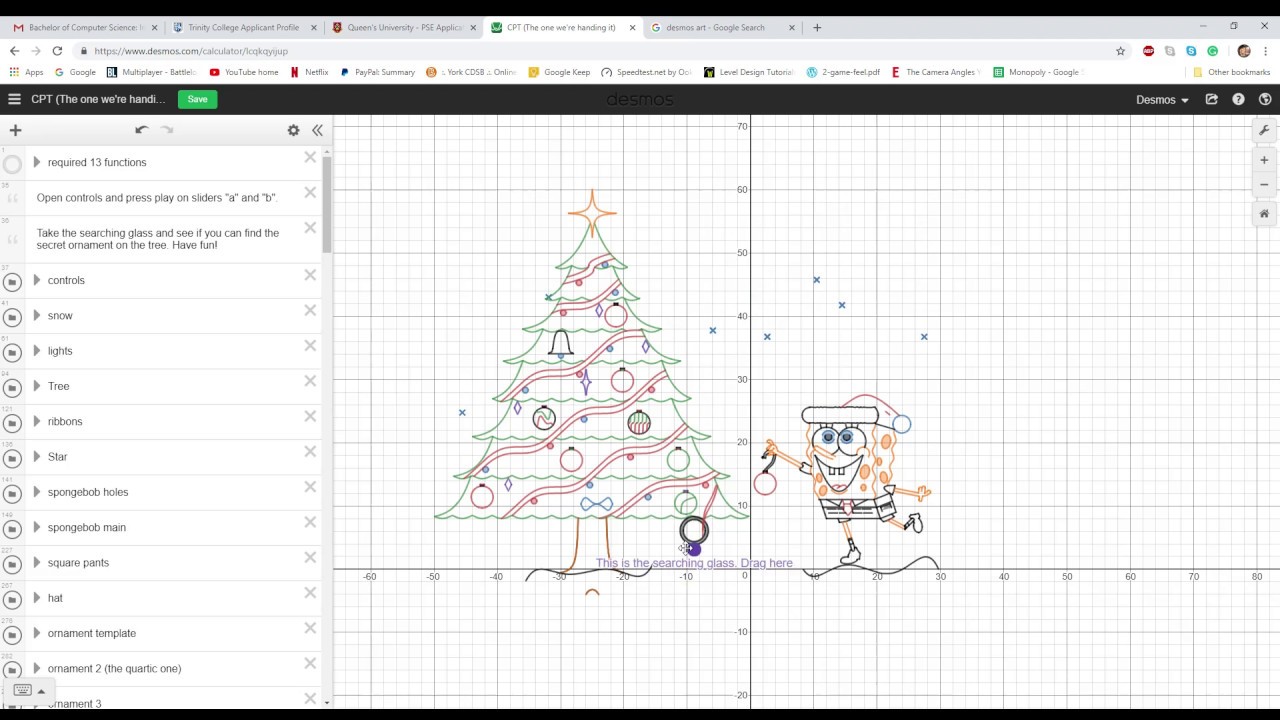Share the graph
This screenshot has height=720, width=1280.
pos(1212,99)
